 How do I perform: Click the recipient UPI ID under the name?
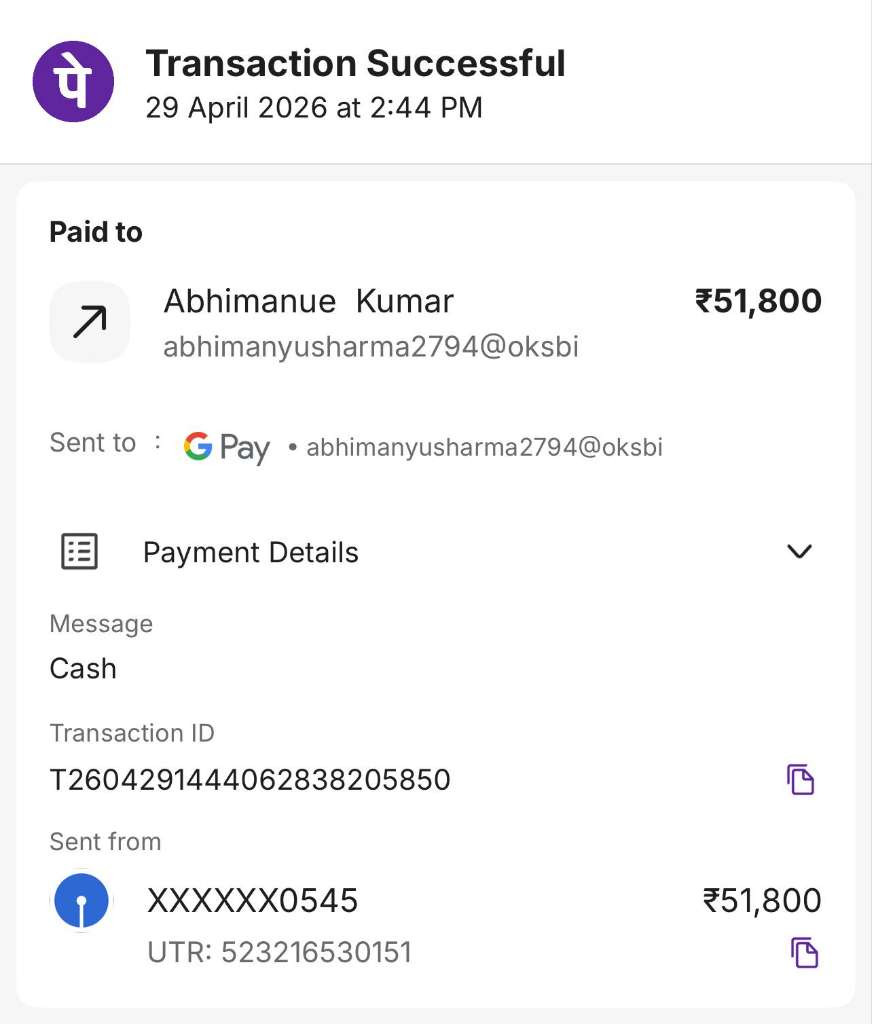370,347
